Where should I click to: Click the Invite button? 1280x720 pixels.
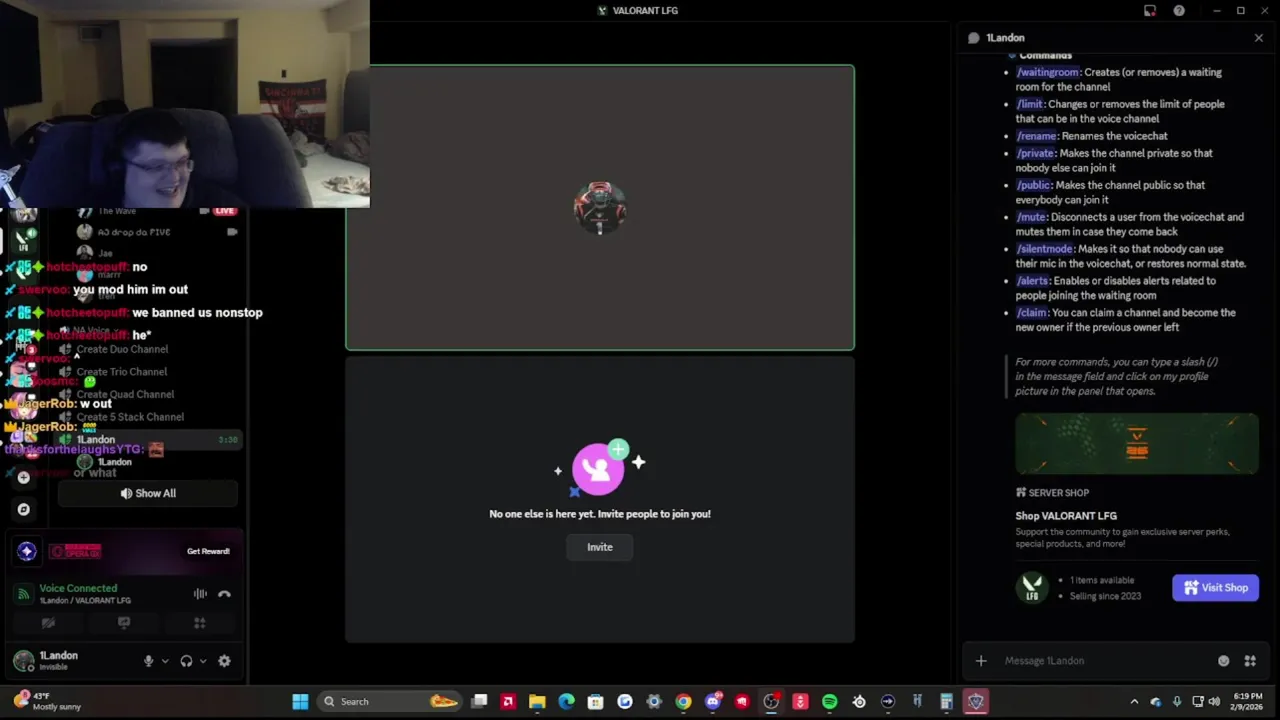click(600, 547)
